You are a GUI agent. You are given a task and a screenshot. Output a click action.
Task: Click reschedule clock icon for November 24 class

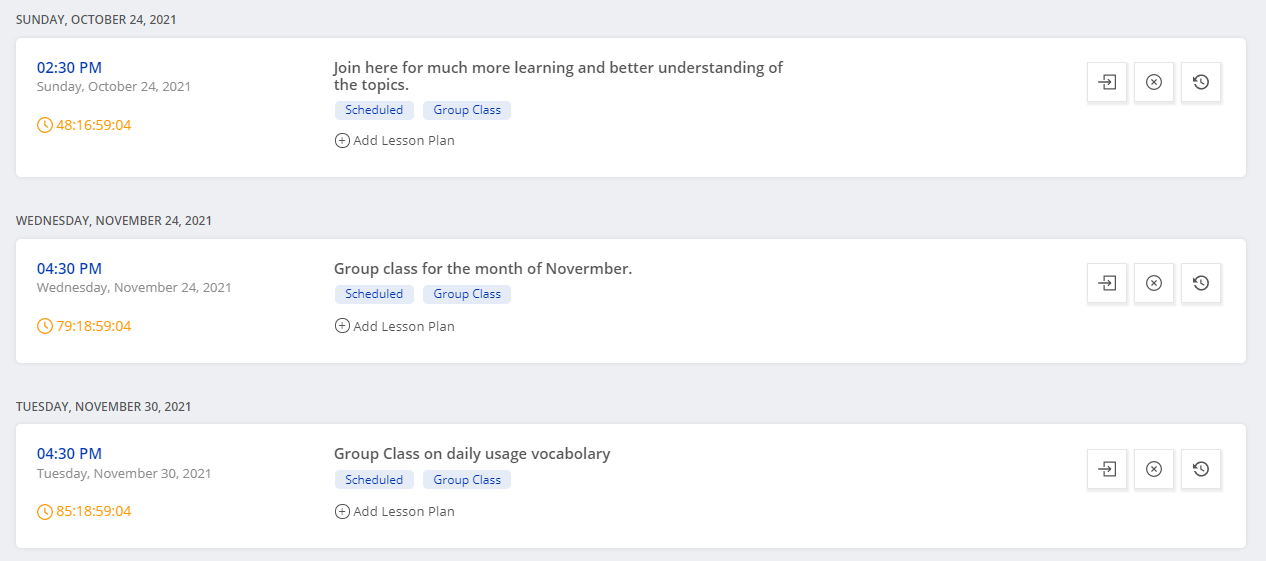click(x=1201, y=283)
